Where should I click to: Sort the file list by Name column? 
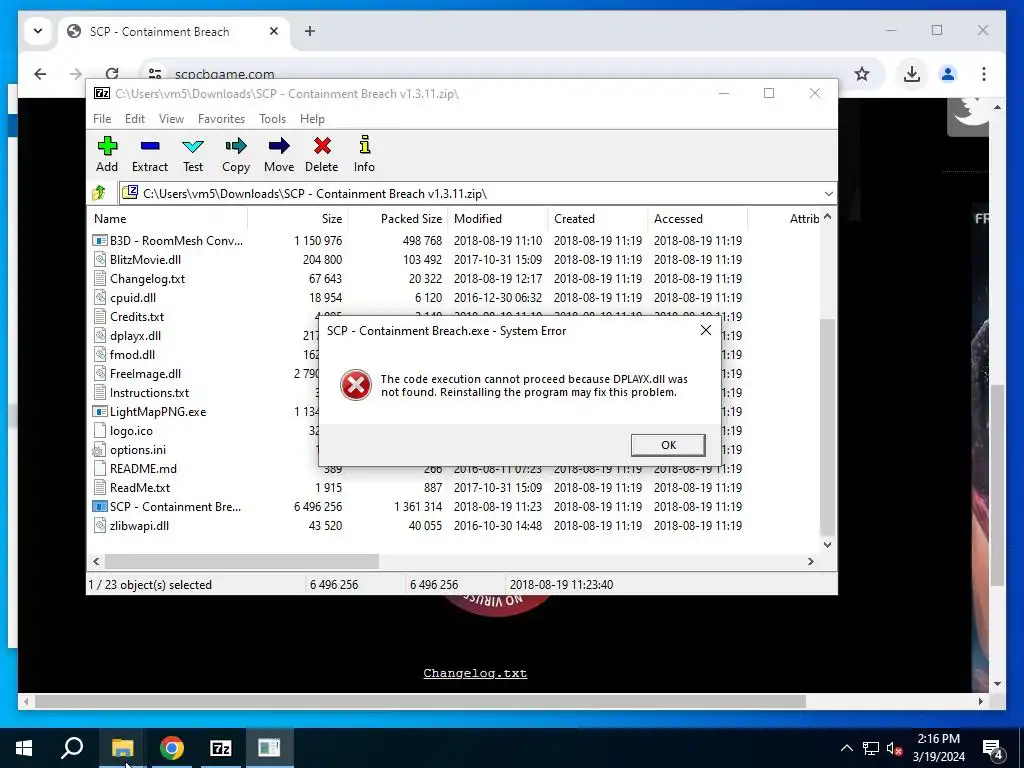click(x=167, y=219)
